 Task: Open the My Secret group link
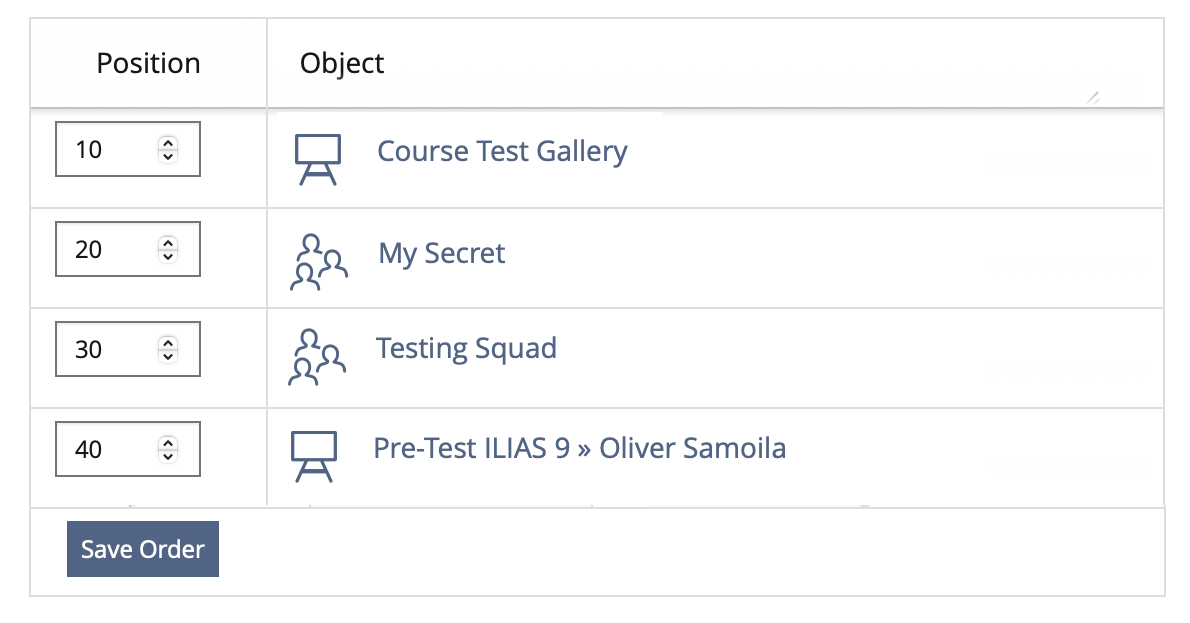442,253
